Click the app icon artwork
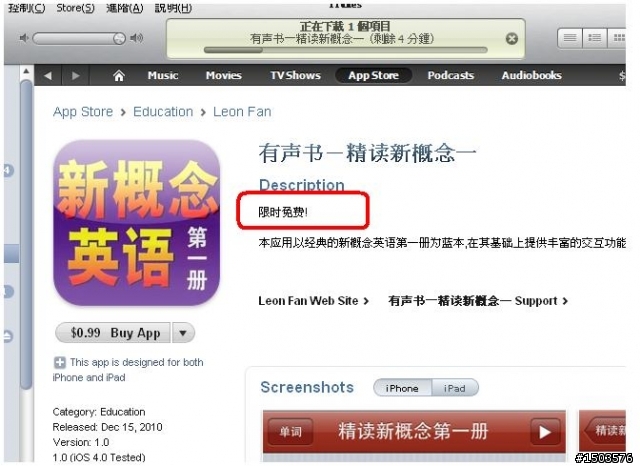This screenshot has height=466, width=640. click(136, 223)
